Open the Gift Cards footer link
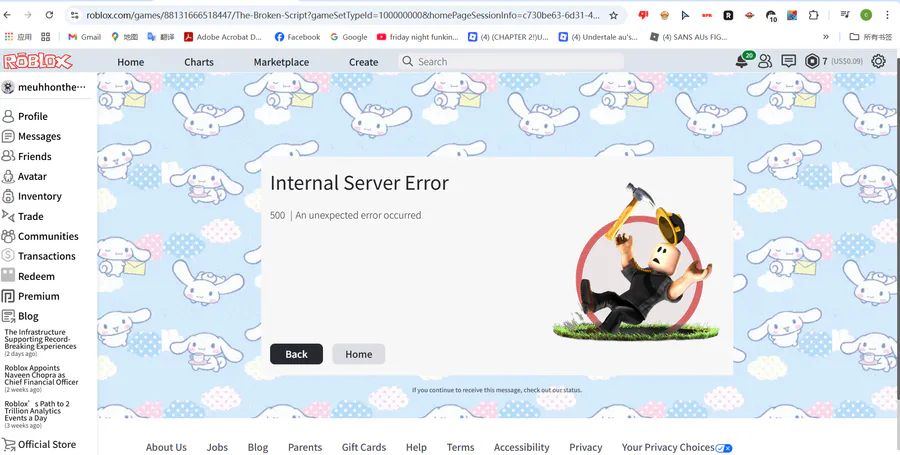The image size is (900, 455). (364, 448)
